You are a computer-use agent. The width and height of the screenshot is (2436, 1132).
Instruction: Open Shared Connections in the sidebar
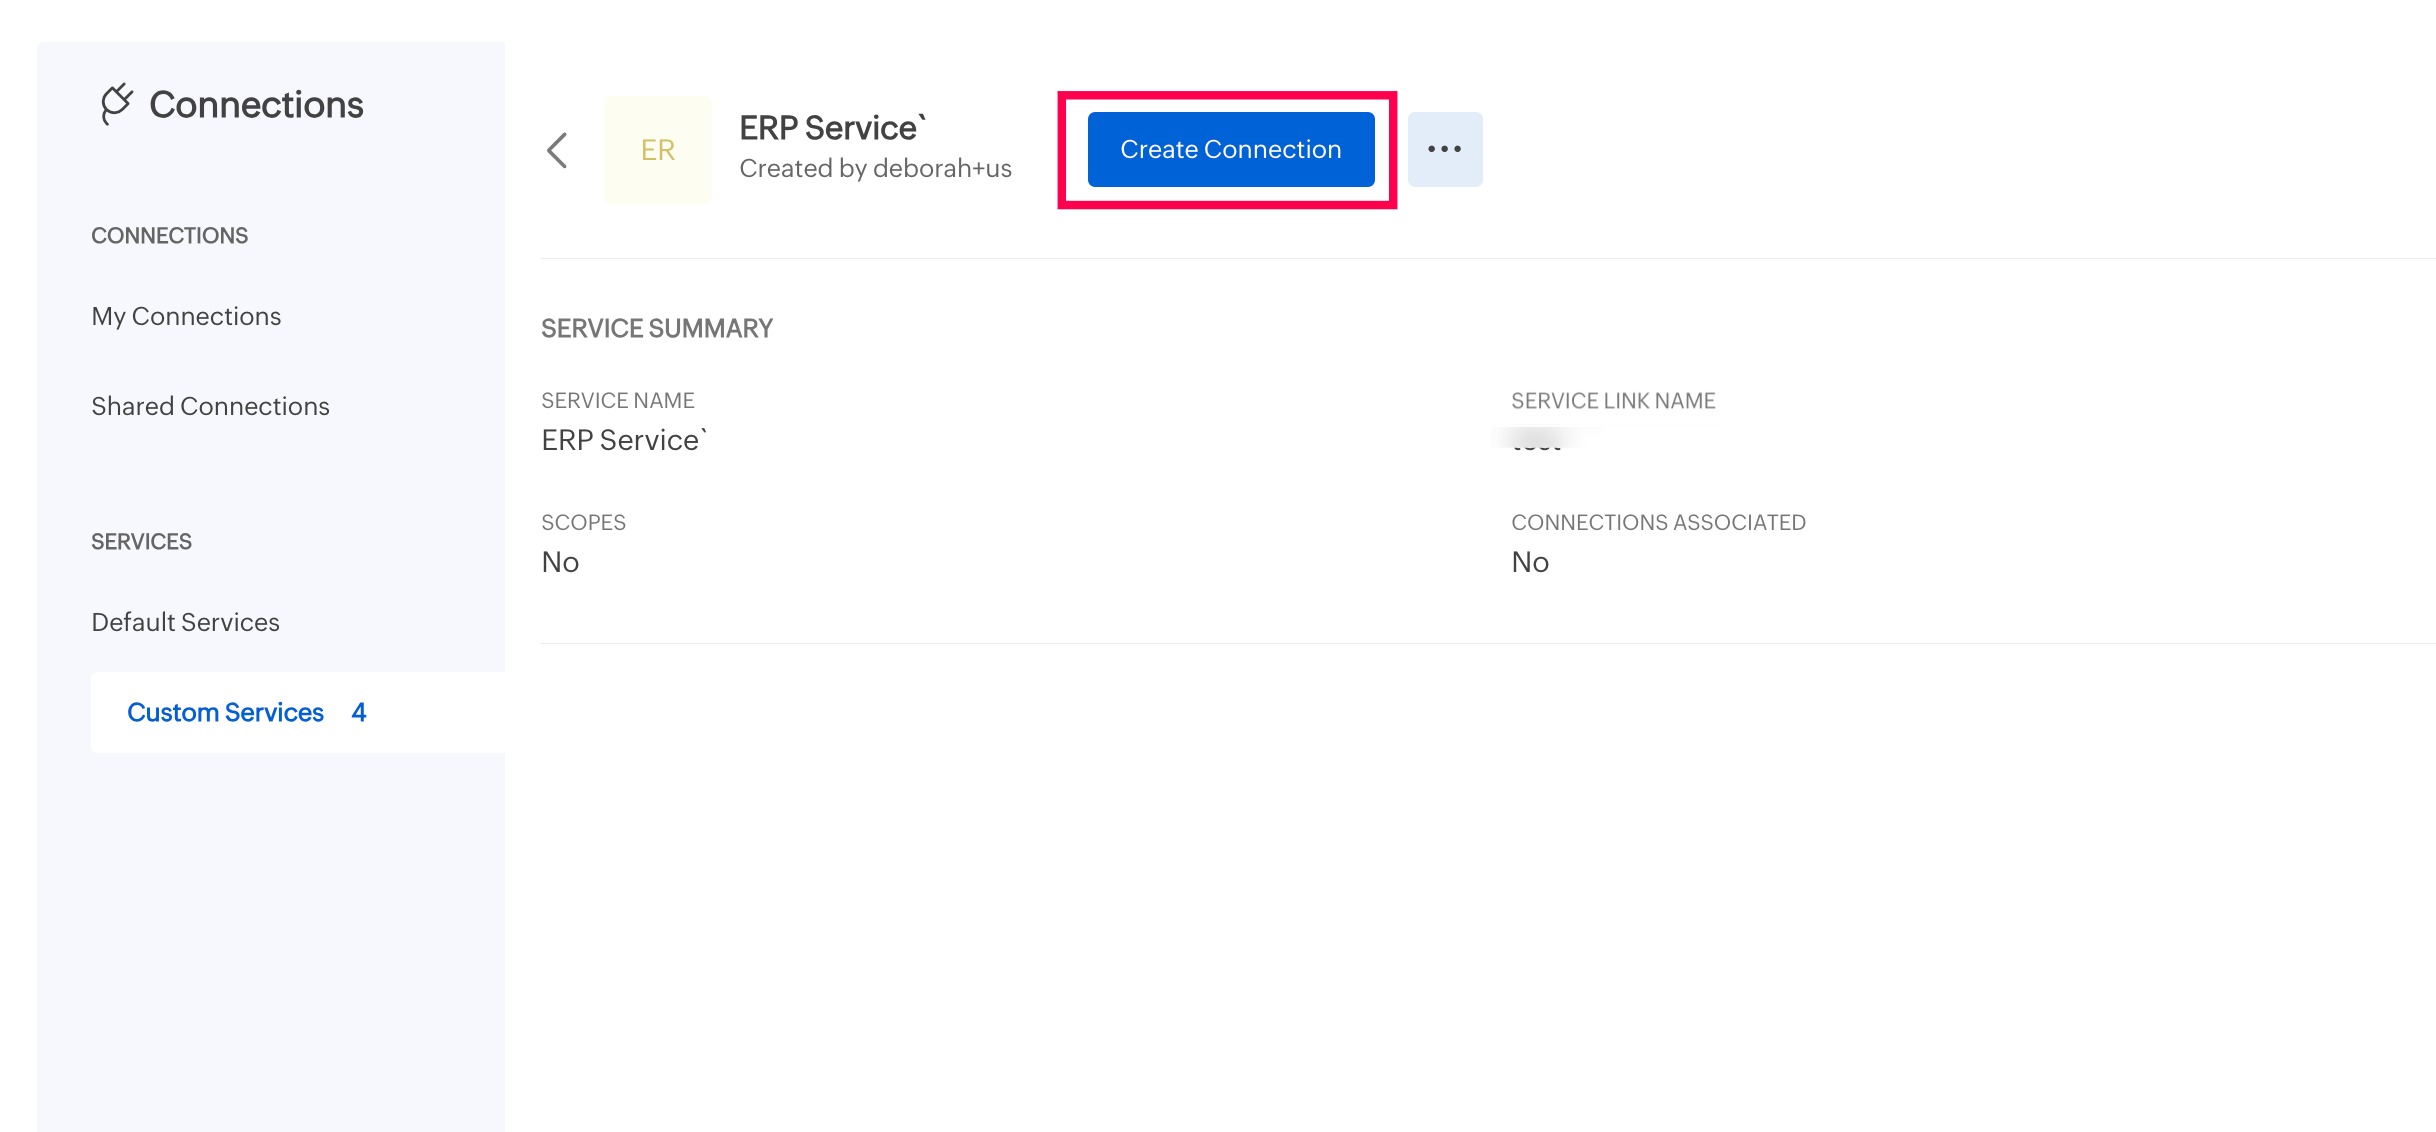210,406
